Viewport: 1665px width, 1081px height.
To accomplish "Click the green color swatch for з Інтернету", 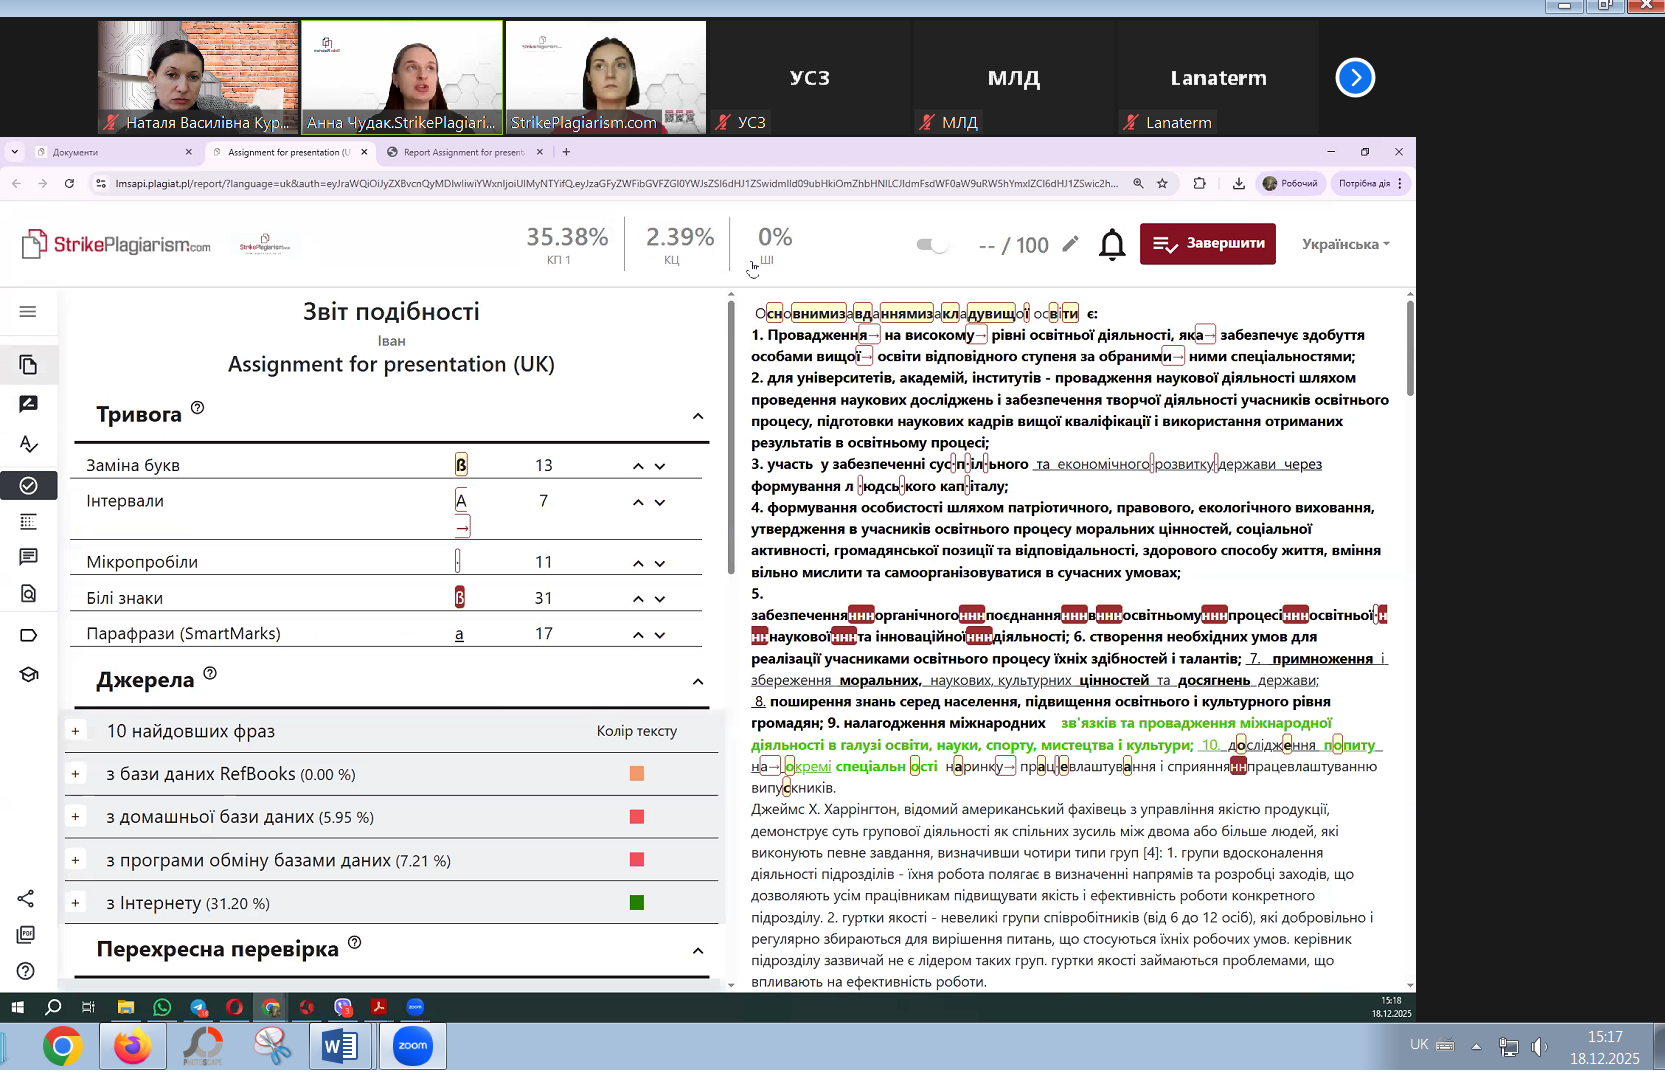I will pos(637,903).
